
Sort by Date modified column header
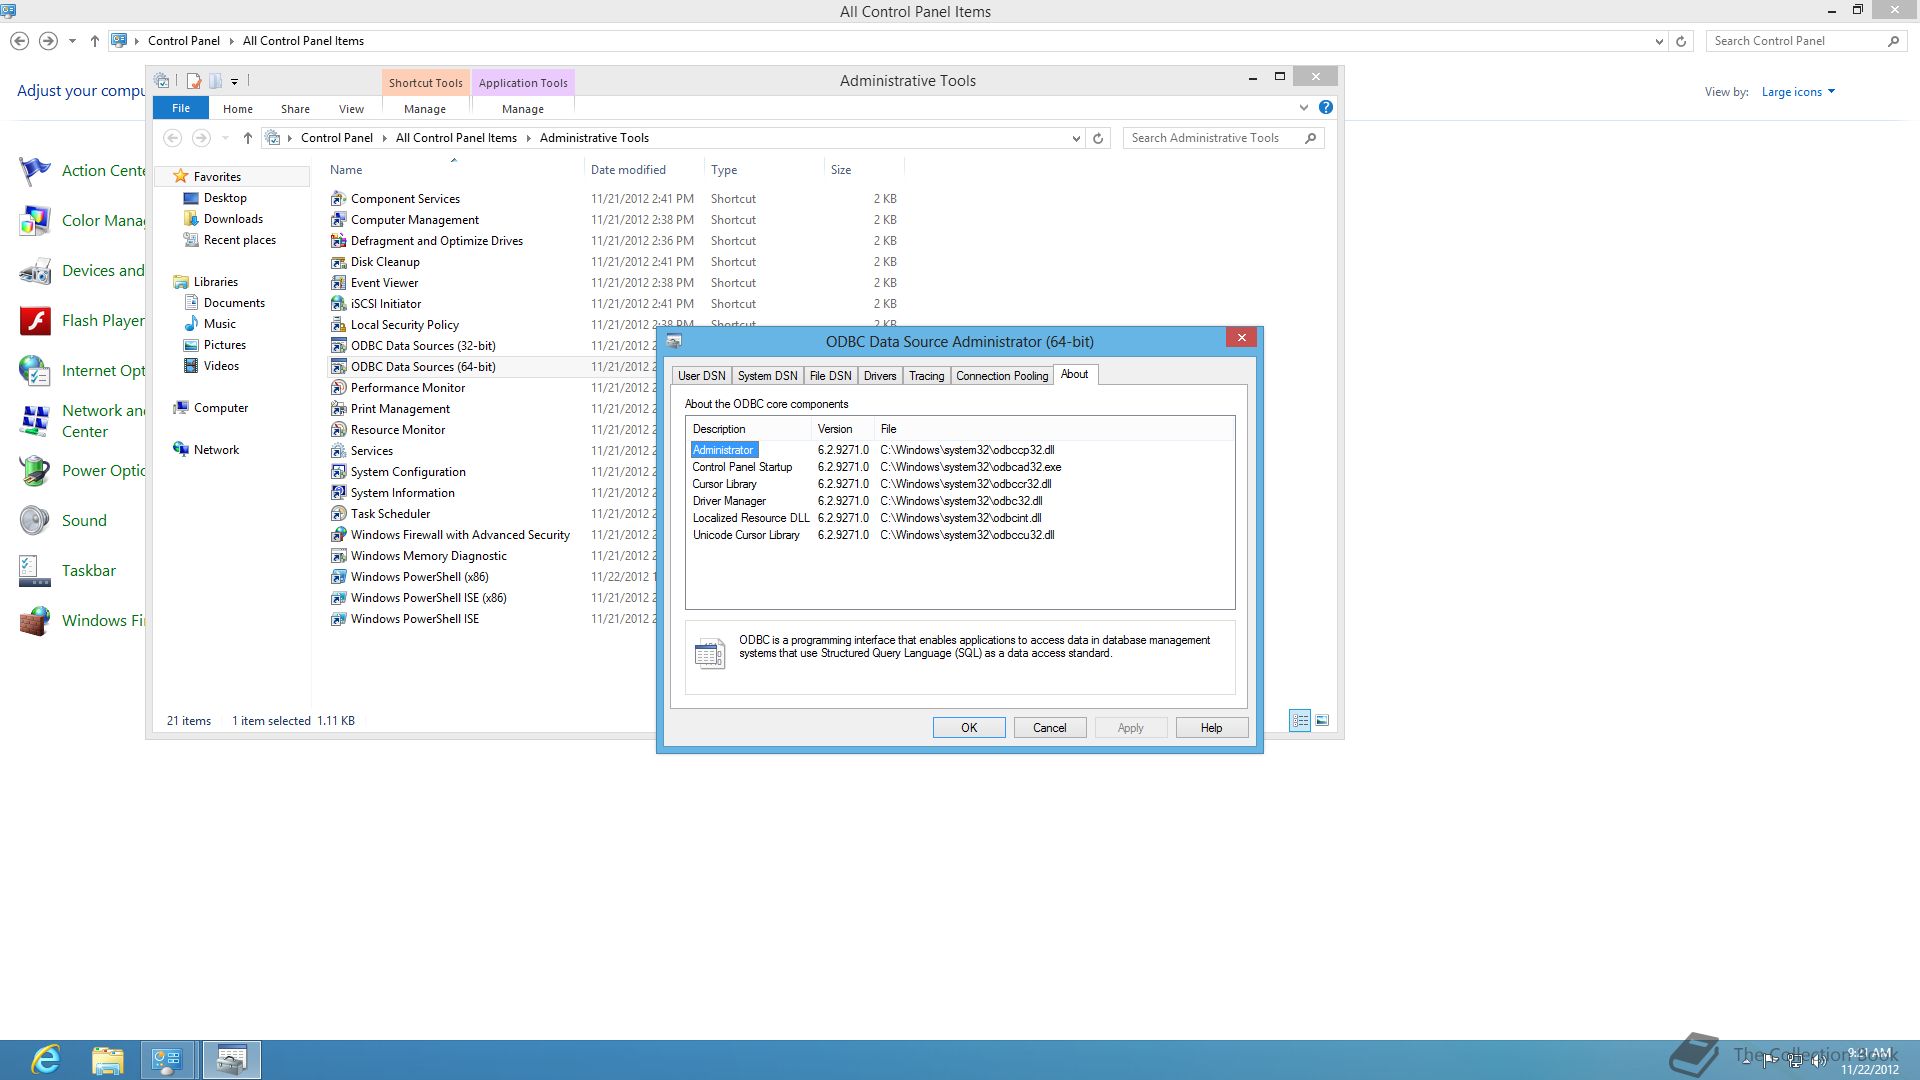tap(644, 170)
